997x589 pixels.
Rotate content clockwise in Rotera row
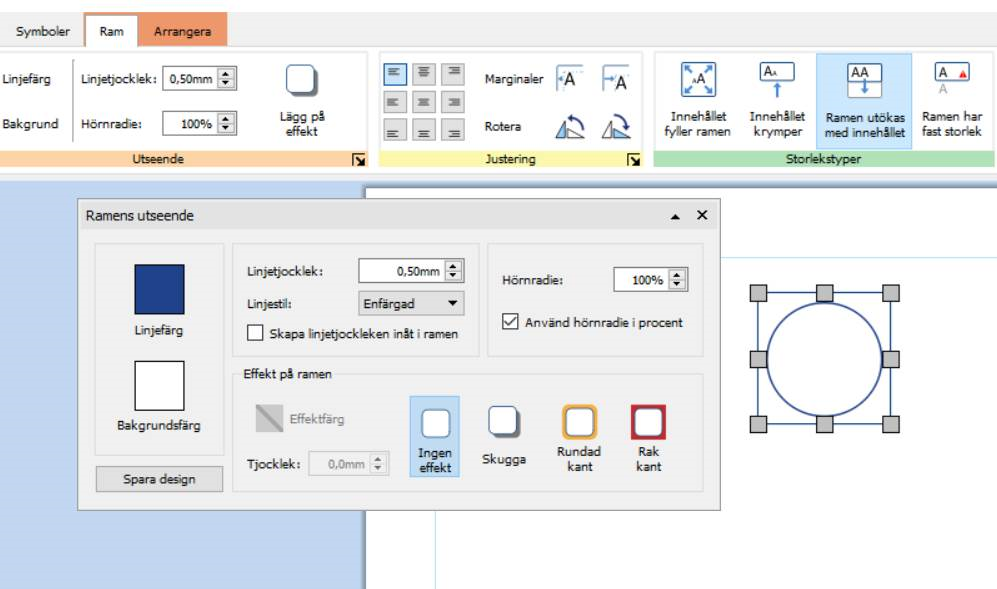click(x=615, y=127)
